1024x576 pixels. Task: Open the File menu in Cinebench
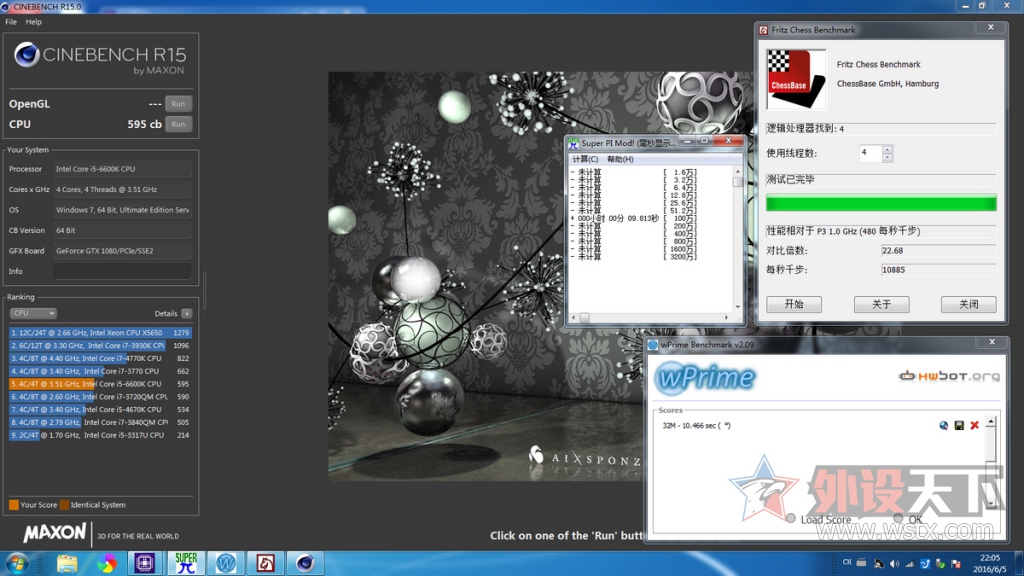tap(11, 22)
